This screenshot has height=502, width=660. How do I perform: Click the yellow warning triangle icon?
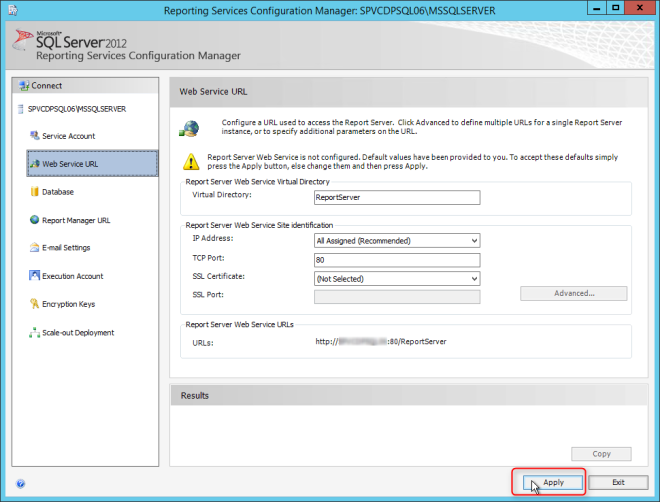[191, 162]
